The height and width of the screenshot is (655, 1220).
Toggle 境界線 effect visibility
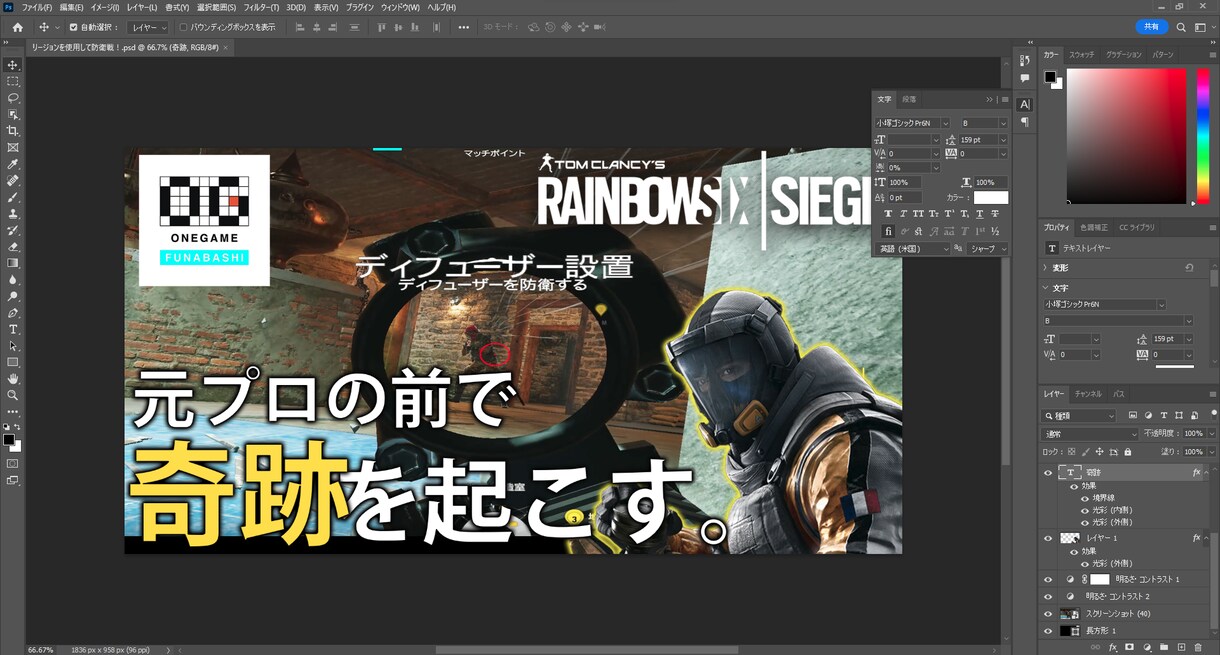[1084, 498]
